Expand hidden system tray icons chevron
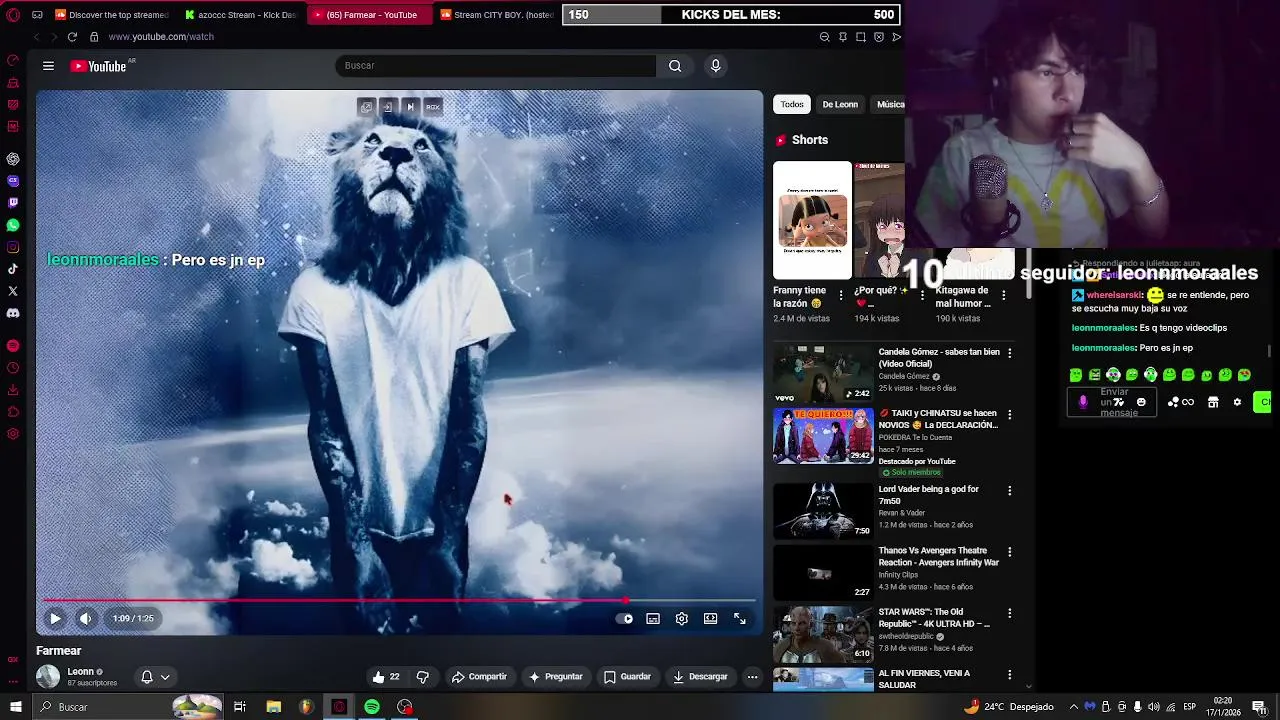This screenshot has width=1280, height=720. [1074, 707]
